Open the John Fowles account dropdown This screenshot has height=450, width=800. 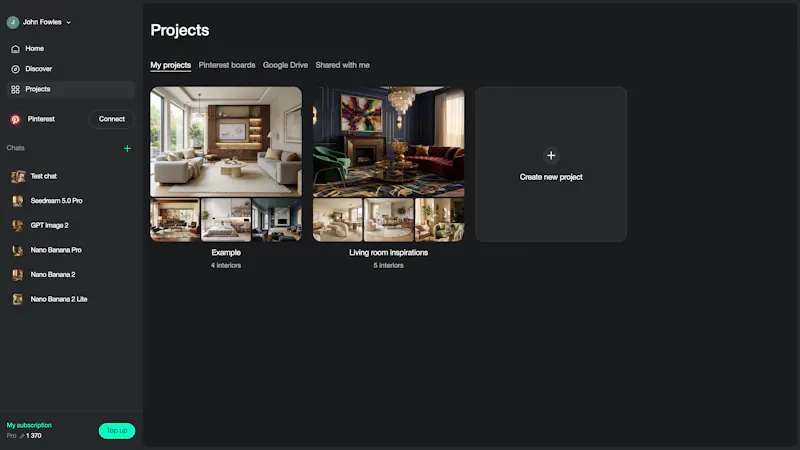pyautogui.click(x=39, y=22)
